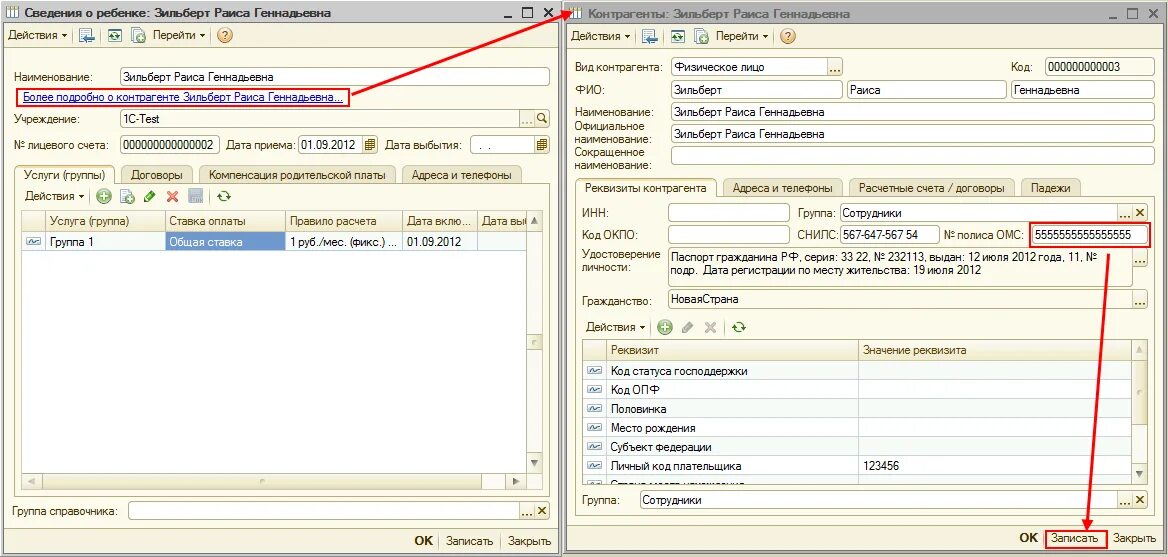Select Место рождения requisite row
Screen dimensions: 1168x557
point(857,428)
